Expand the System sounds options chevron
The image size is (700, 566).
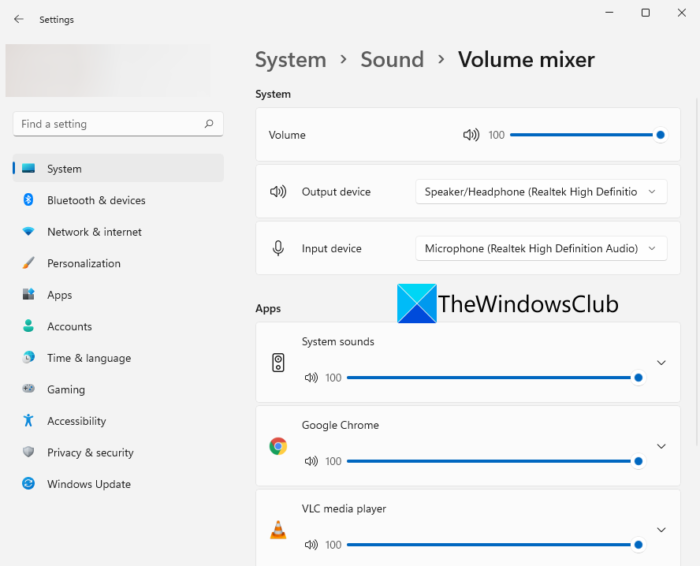(x=661, y=362)
